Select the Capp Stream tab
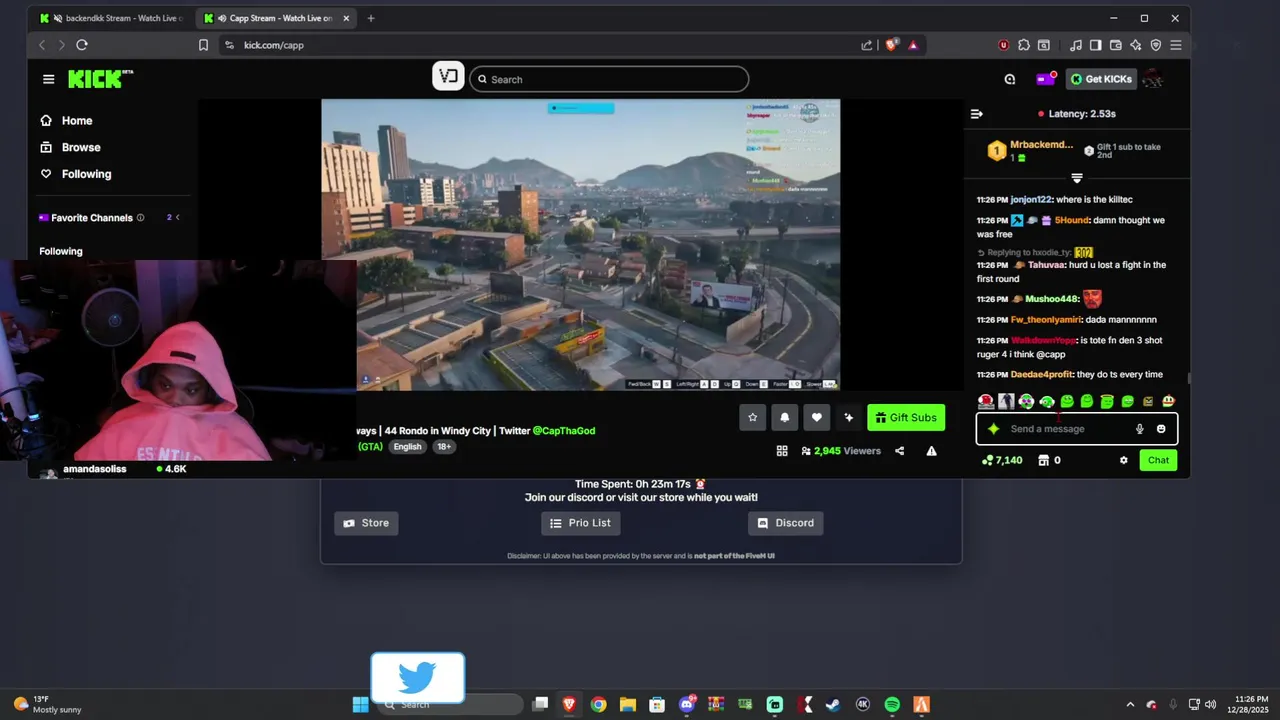Viewport: 1280px width, 720px height. [x=276, y=18]
